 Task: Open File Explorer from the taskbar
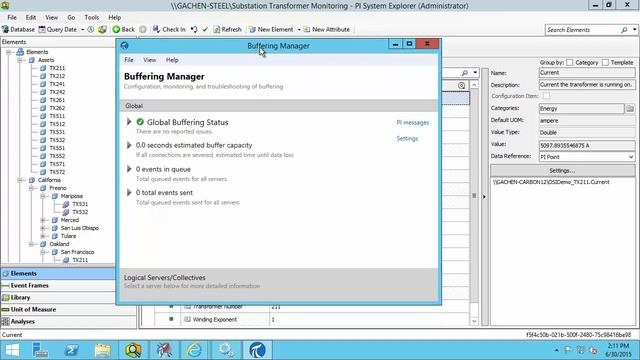[102, 350]
